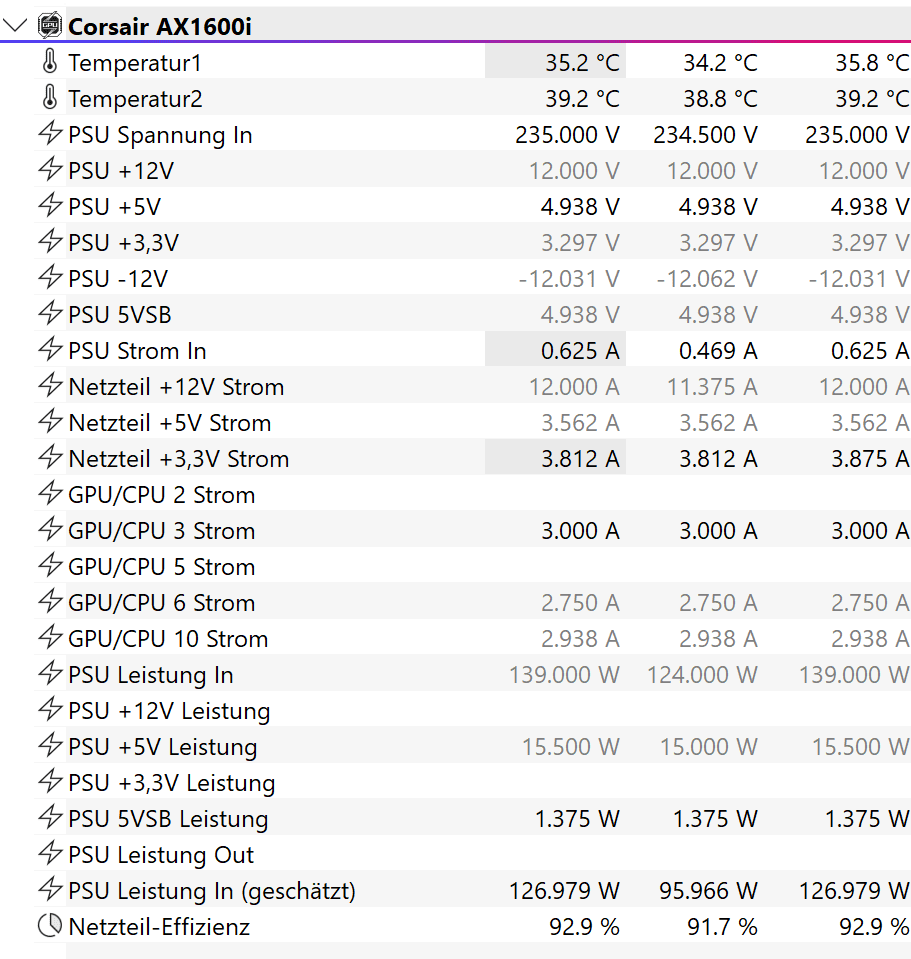Select the PSU -12V sensor row label
911x959 pixels.
click(118, 279)
